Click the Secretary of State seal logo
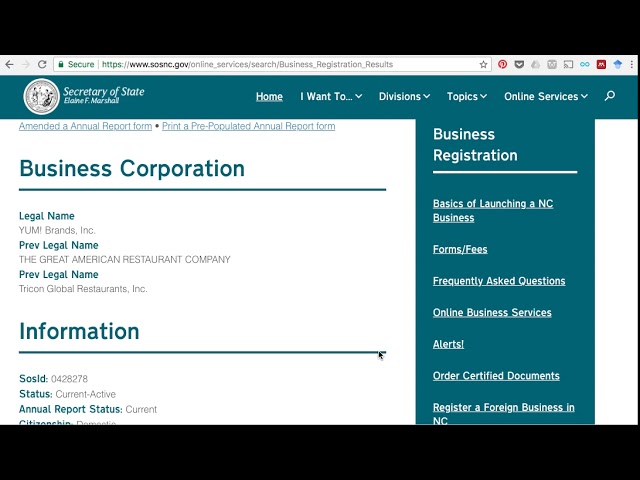This screenshot has height=480, width=640. tap(41, 96)
